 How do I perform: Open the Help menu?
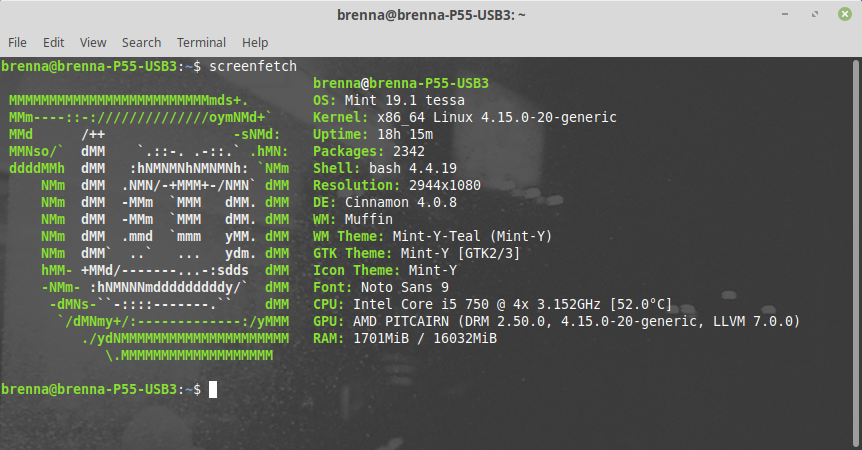tap(255, 43)
